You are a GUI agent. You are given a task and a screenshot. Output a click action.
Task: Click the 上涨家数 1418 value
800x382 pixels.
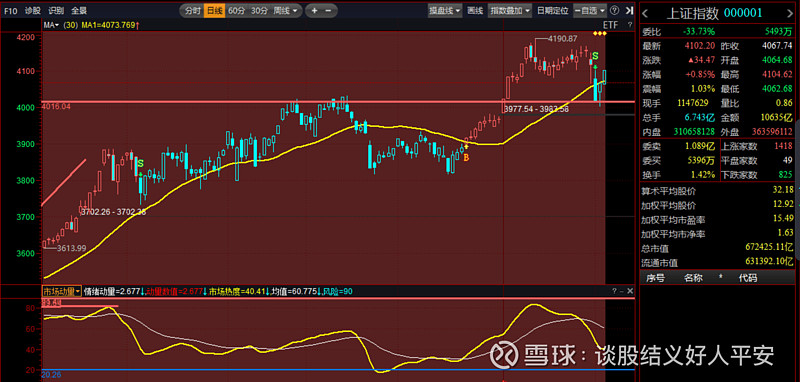(783, 146)
